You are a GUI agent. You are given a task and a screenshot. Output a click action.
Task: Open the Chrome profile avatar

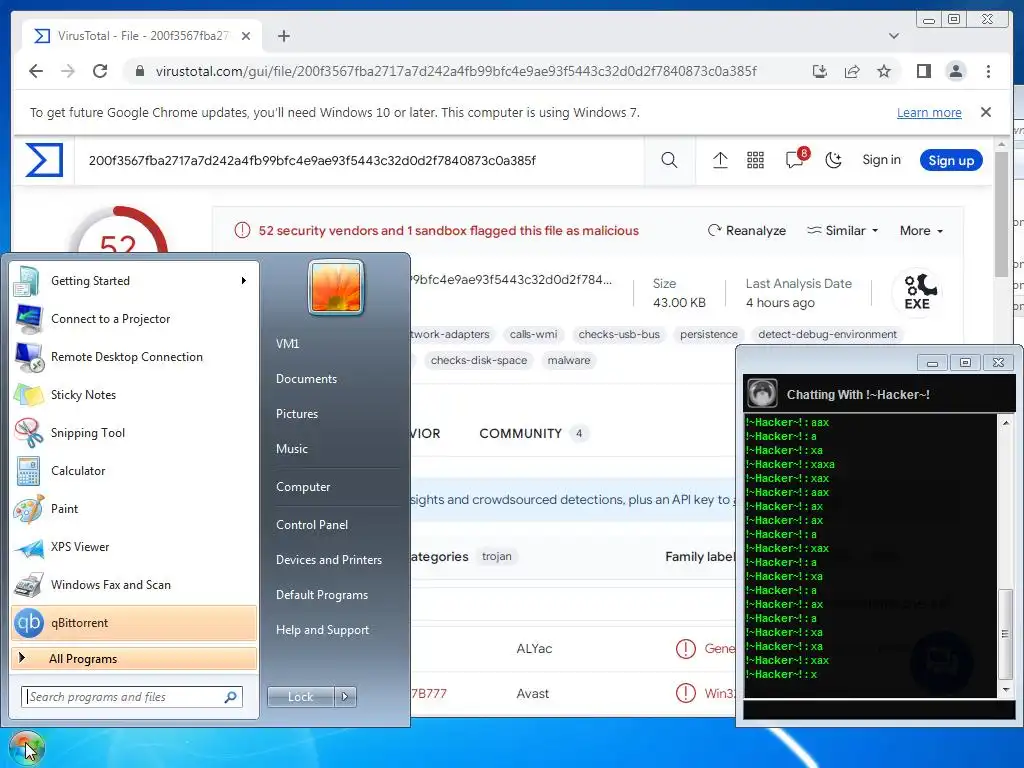[955, 71]
